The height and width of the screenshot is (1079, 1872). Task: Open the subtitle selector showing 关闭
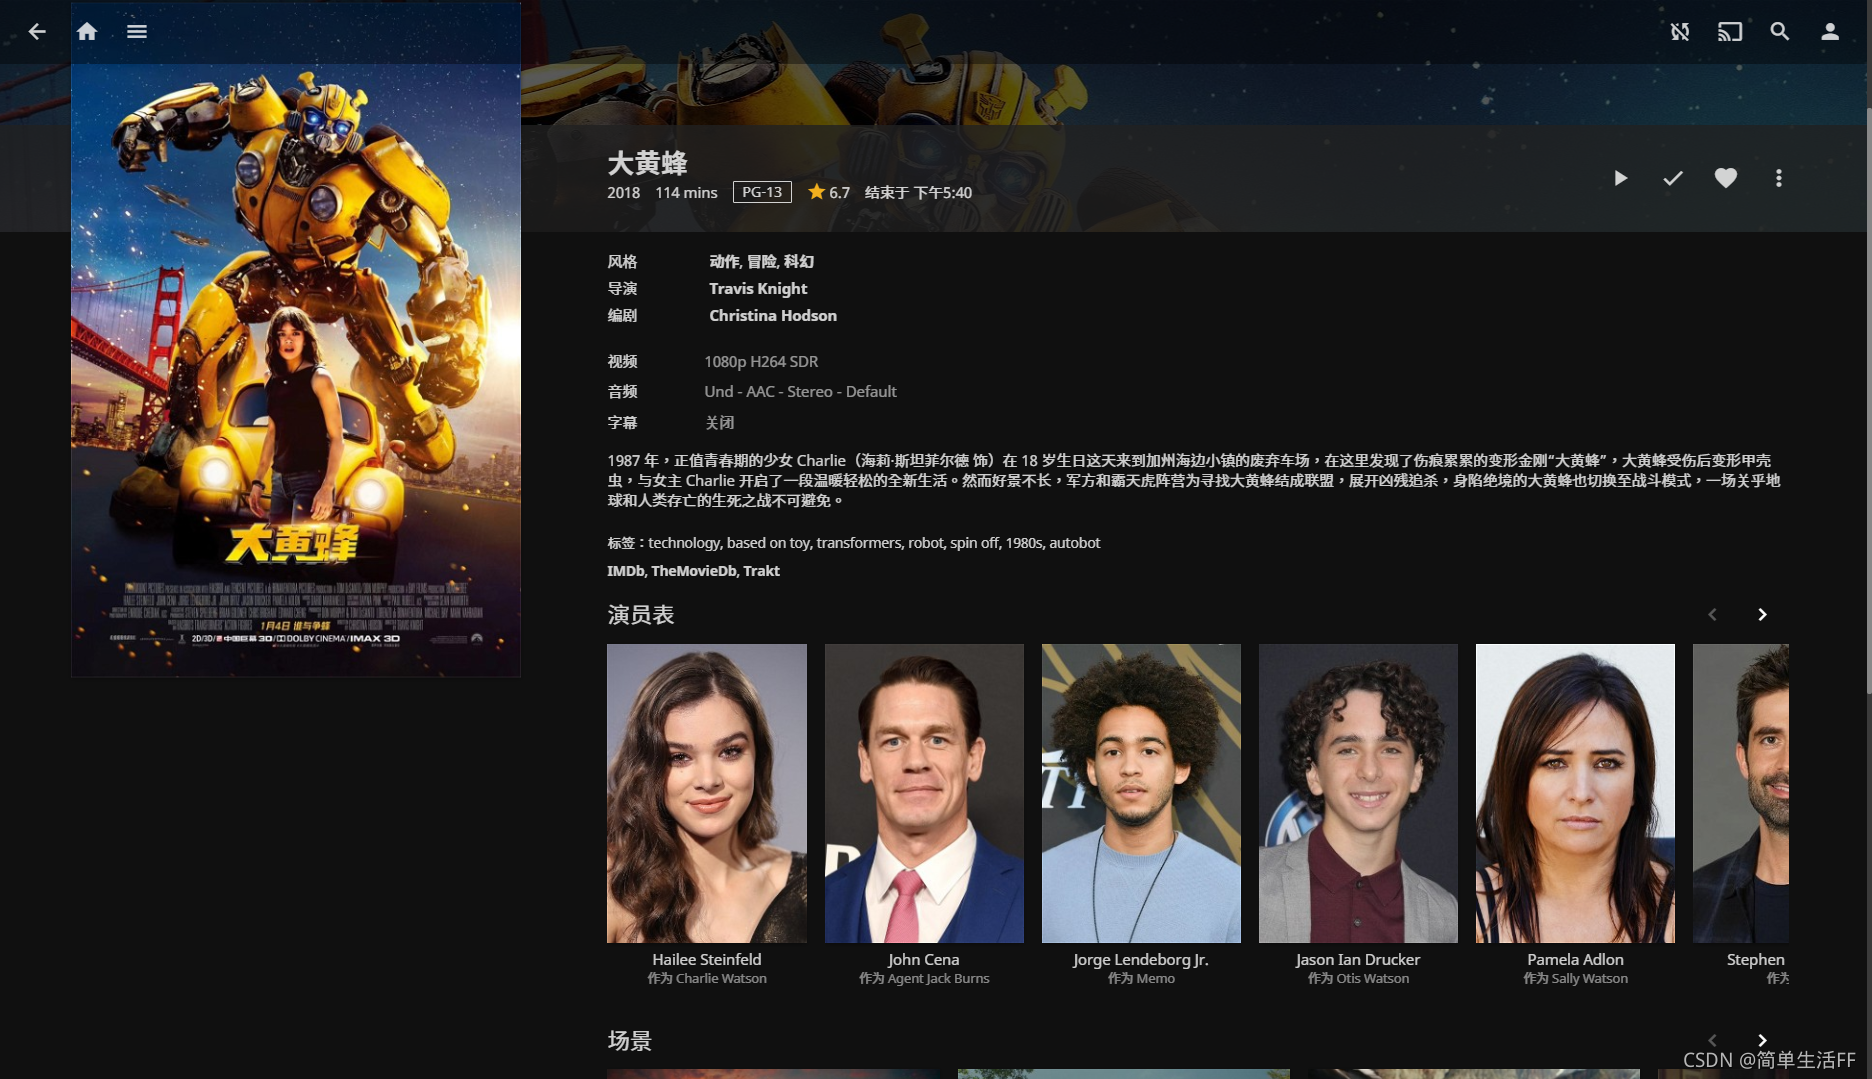720,422
